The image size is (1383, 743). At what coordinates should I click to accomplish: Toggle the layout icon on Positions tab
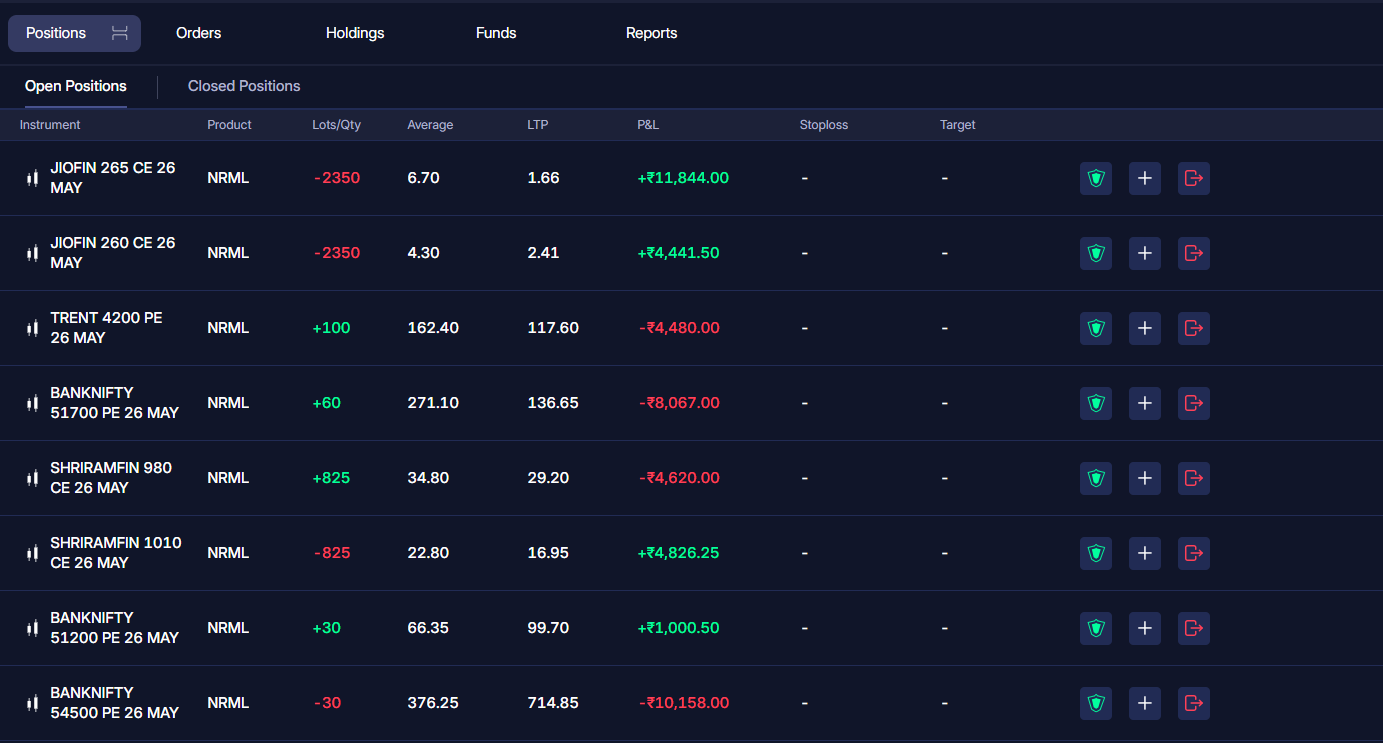click(x=119, y=33)
